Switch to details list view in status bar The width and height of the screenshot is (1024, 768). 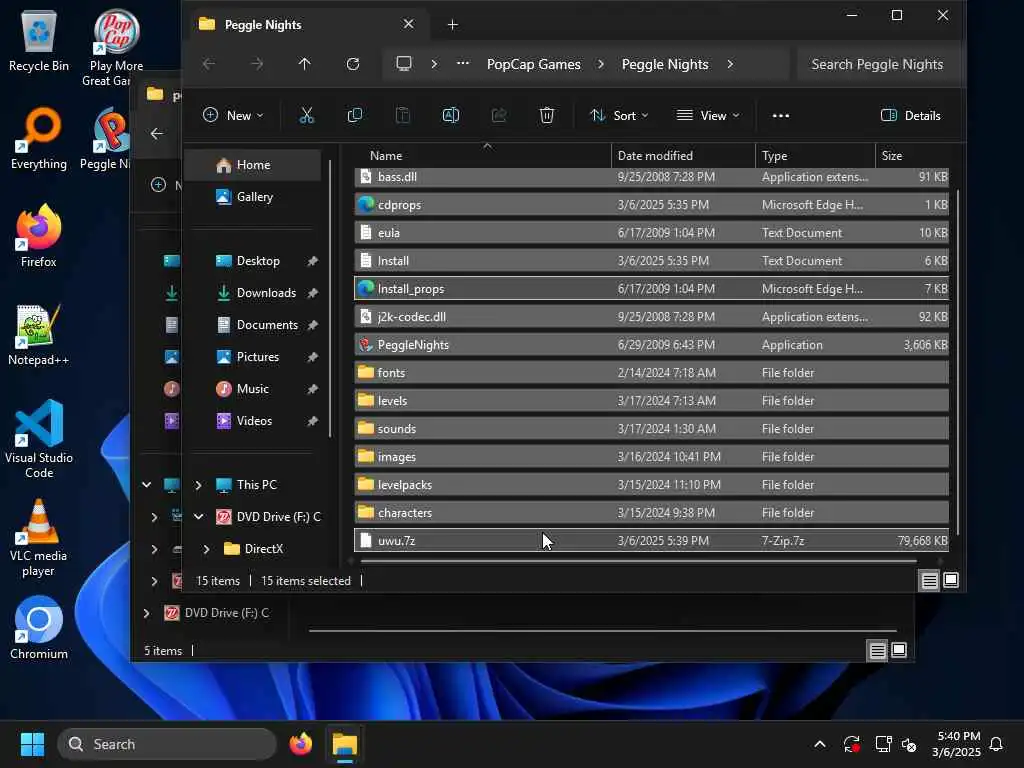tap(929, 581)
